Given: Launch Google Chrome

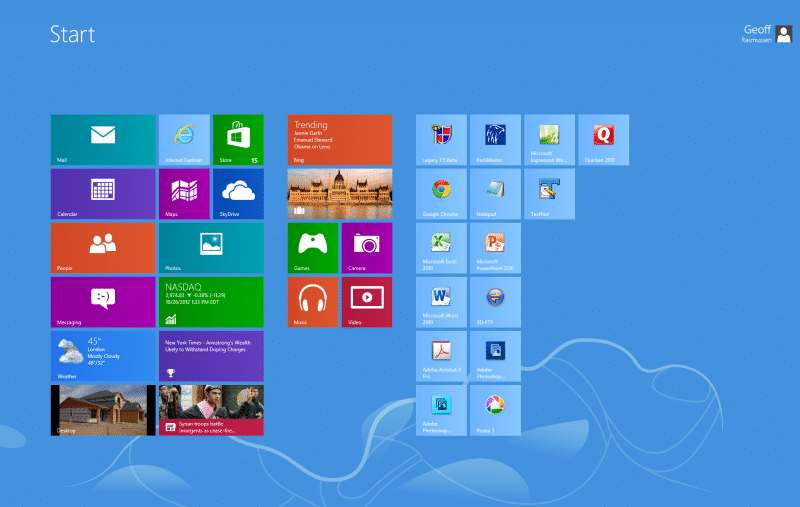Looking at the screenshot, I should [441, 194].
